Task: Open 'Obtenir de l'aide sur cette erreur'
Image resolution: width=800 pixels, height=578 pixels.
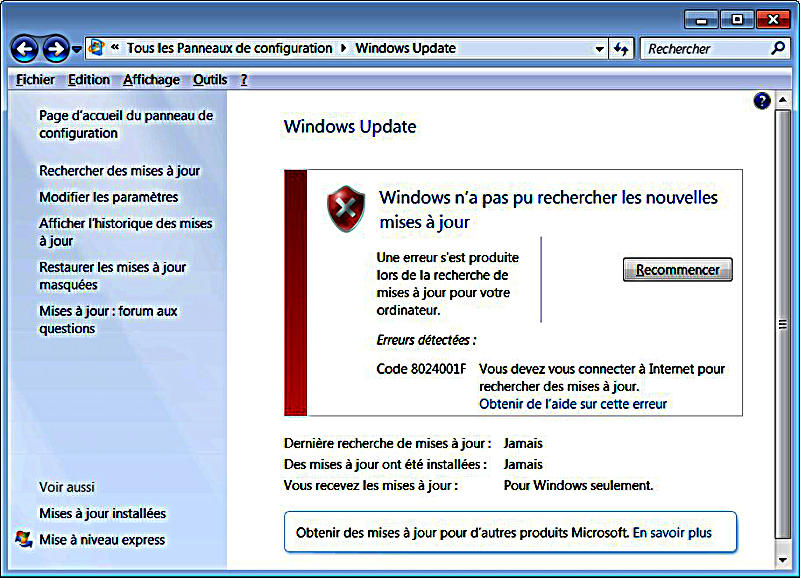Action: coord(573,404)
